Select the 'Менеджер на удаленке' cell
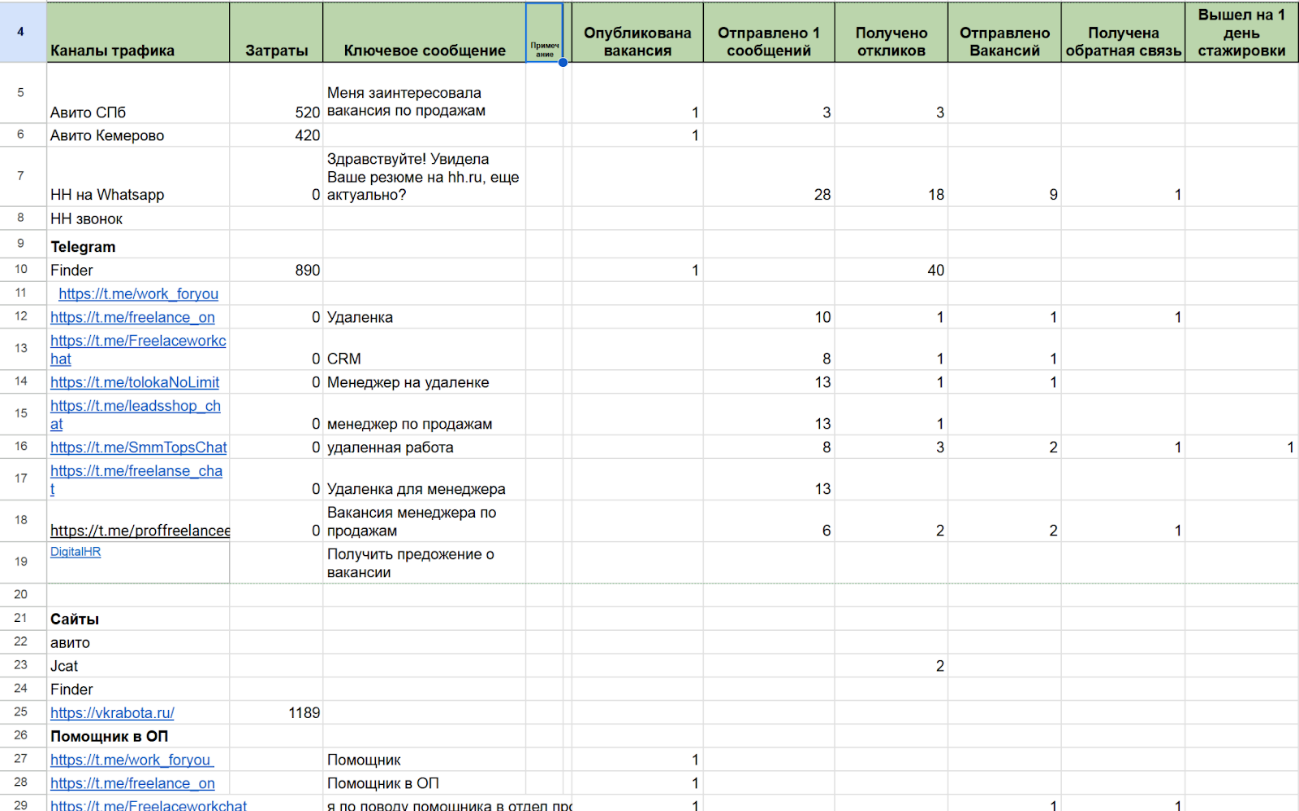Image resolution: width=1299 pixels, height=811 pixels. click(x=424, y=382)
